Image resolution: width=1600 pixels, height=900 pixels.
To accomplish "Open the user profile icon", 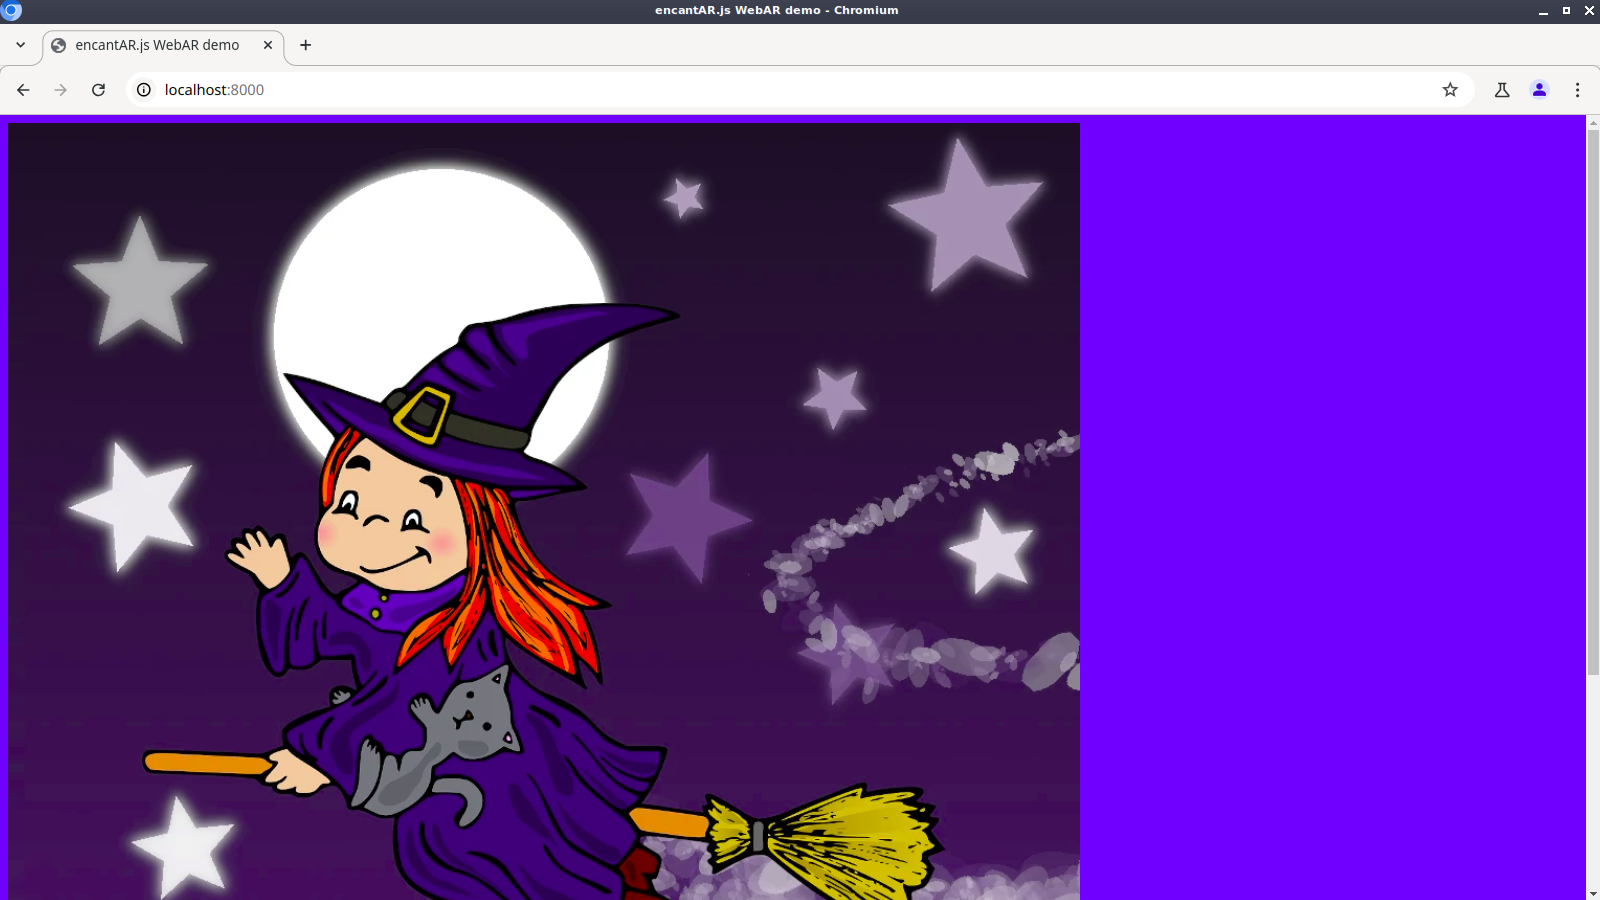I will tap(1539, 90).
